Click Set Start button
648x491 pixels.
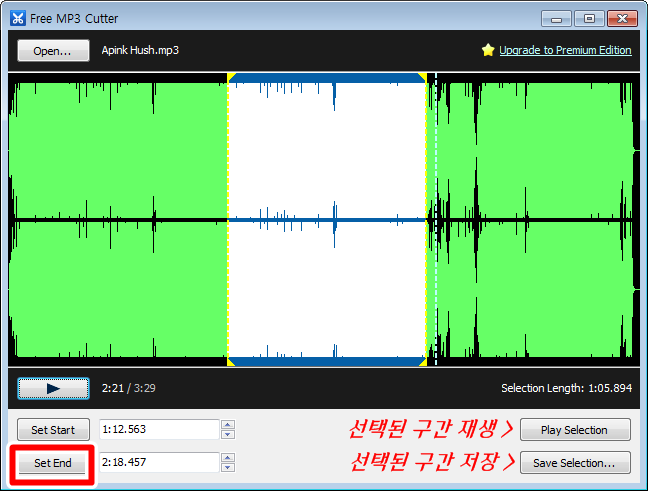(x=53, y=430)
